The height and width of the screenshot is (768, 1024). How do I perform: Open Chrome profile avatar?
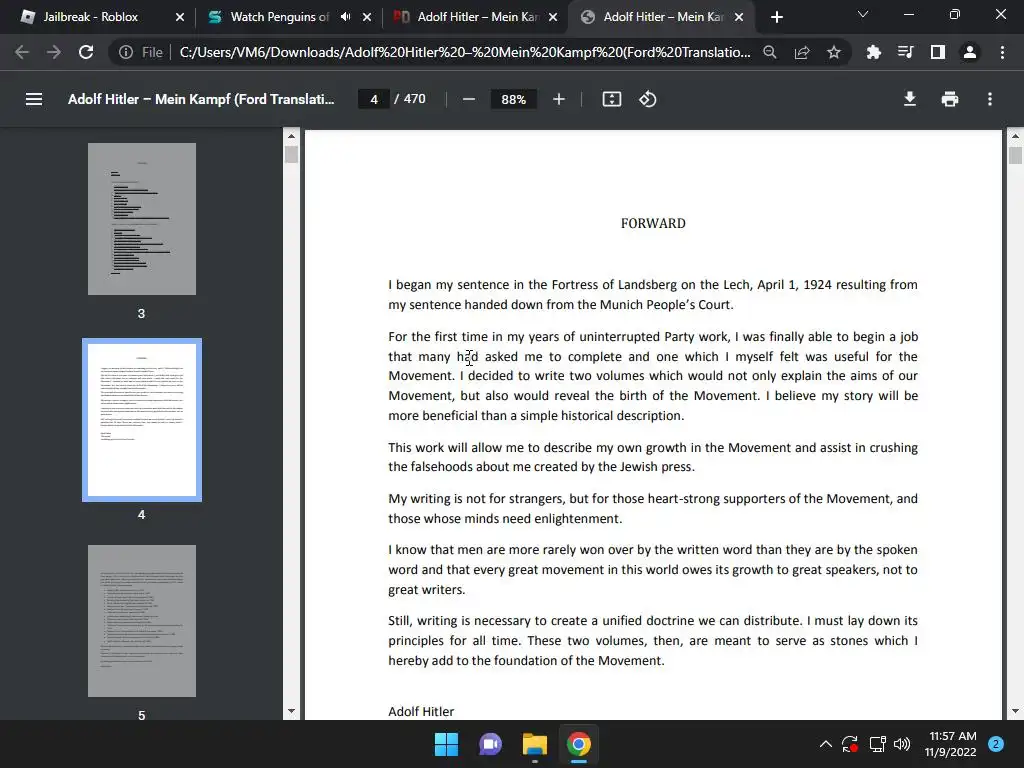pyautogui.click(x=970, y=52)
